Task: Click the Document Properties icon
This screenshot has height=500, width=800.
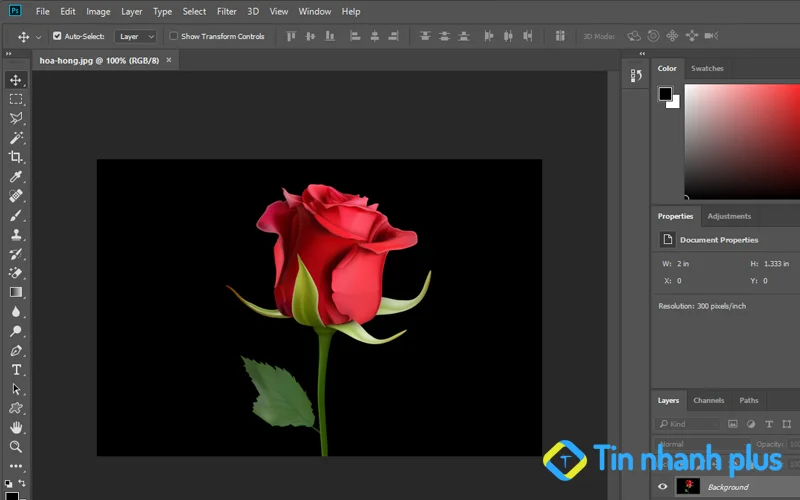Action: [x=667, y=239]
